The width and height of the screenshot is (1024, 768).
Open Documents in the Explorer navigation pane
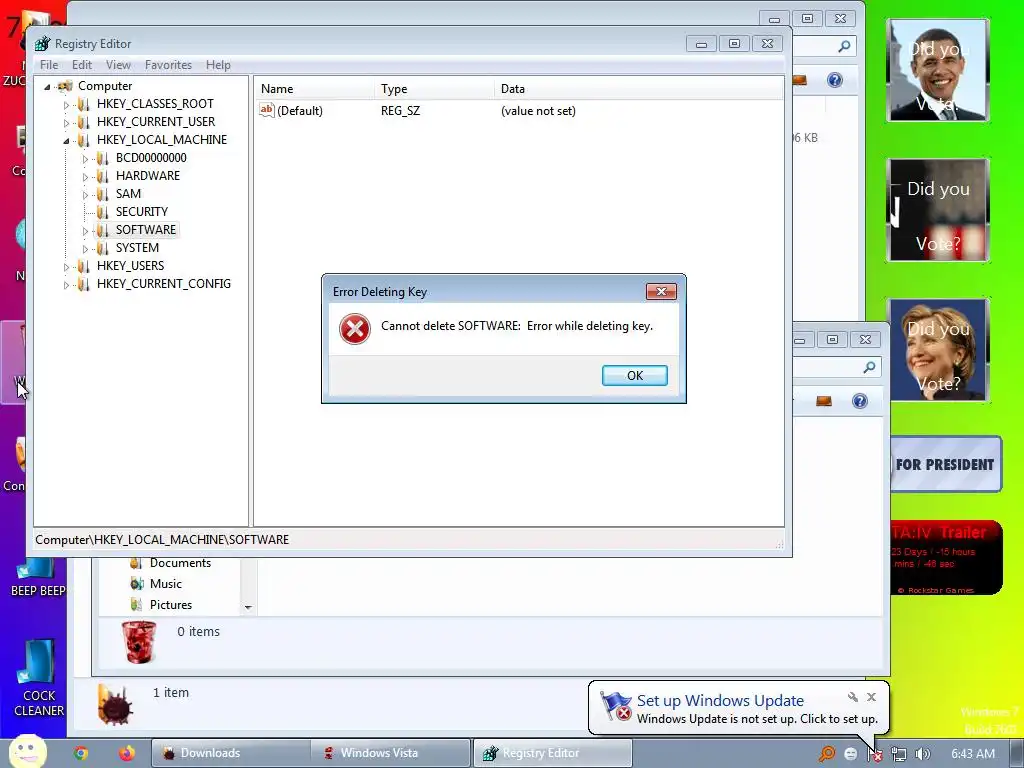180,563
